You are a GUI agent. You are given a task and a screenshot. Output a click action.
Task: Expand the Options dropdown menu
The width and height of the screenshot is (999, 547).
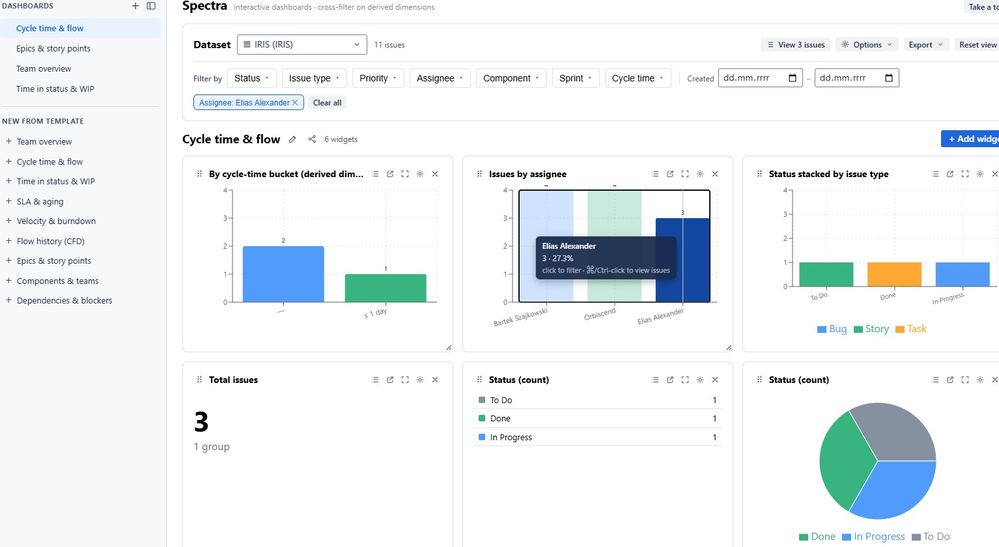(866, 45)
